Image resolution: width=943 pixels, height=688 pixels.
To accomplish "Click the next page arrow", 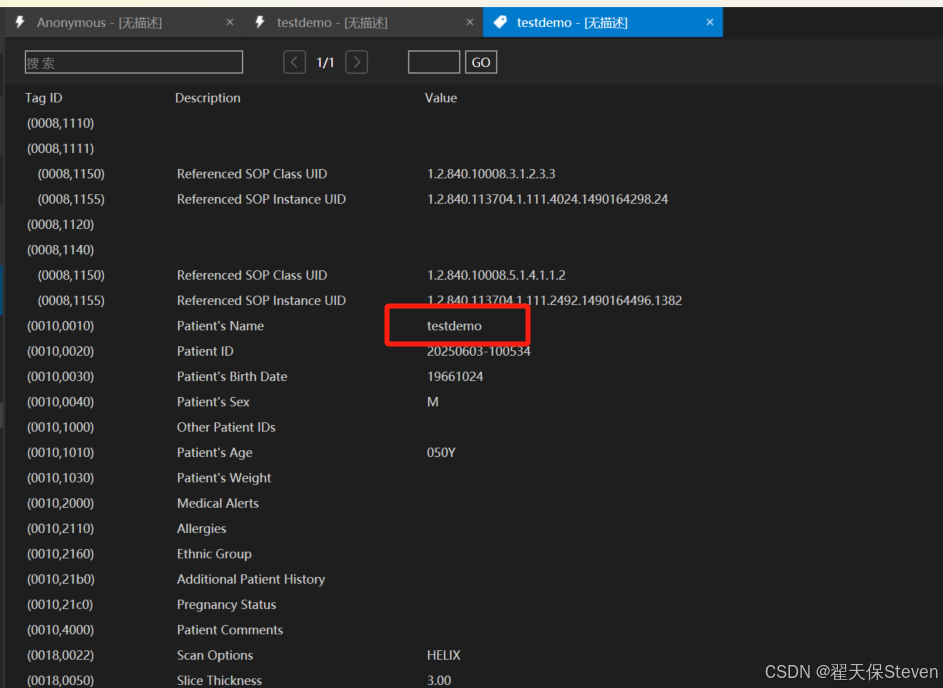I will point(356,61).
